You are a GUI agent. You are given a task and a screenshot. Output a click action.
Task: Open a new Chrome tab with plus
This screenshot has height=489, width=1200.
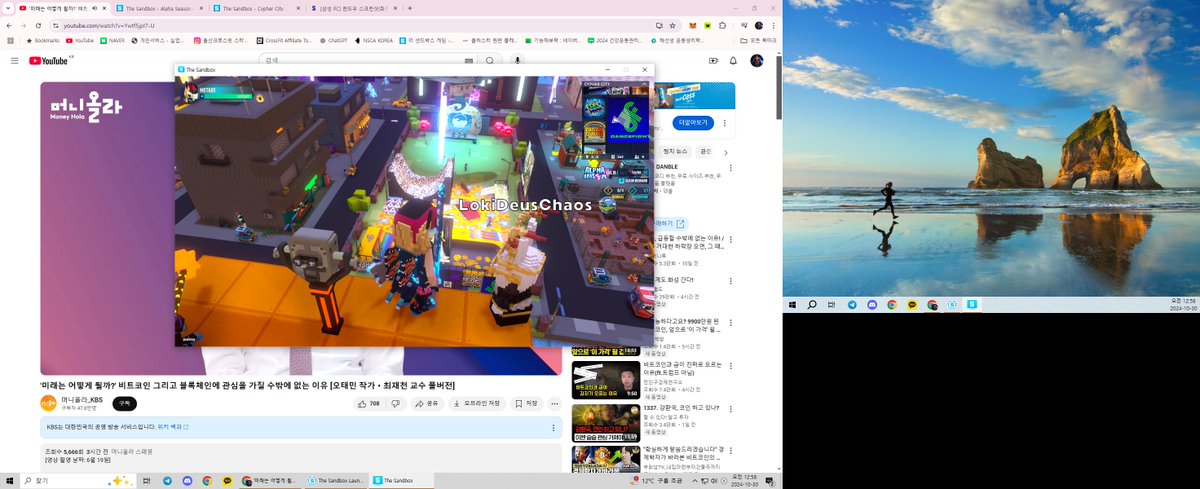[410, 7]
